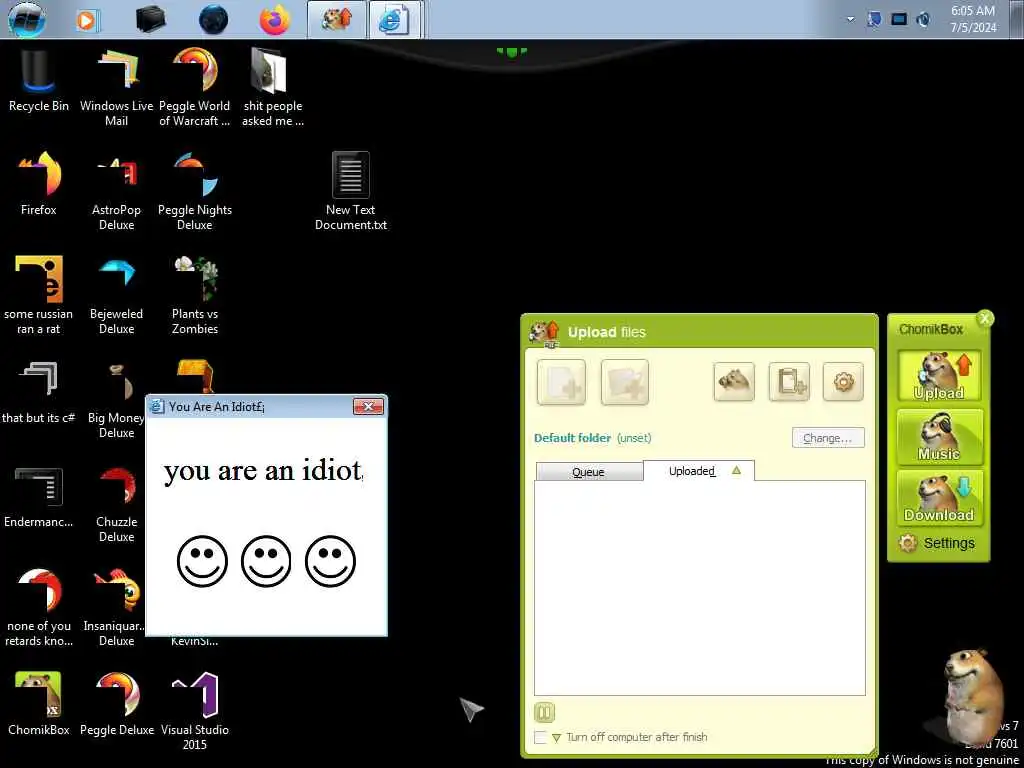Click the add folder icon in Upload files
Screen dimensions: 1024x768
(625, 382)
